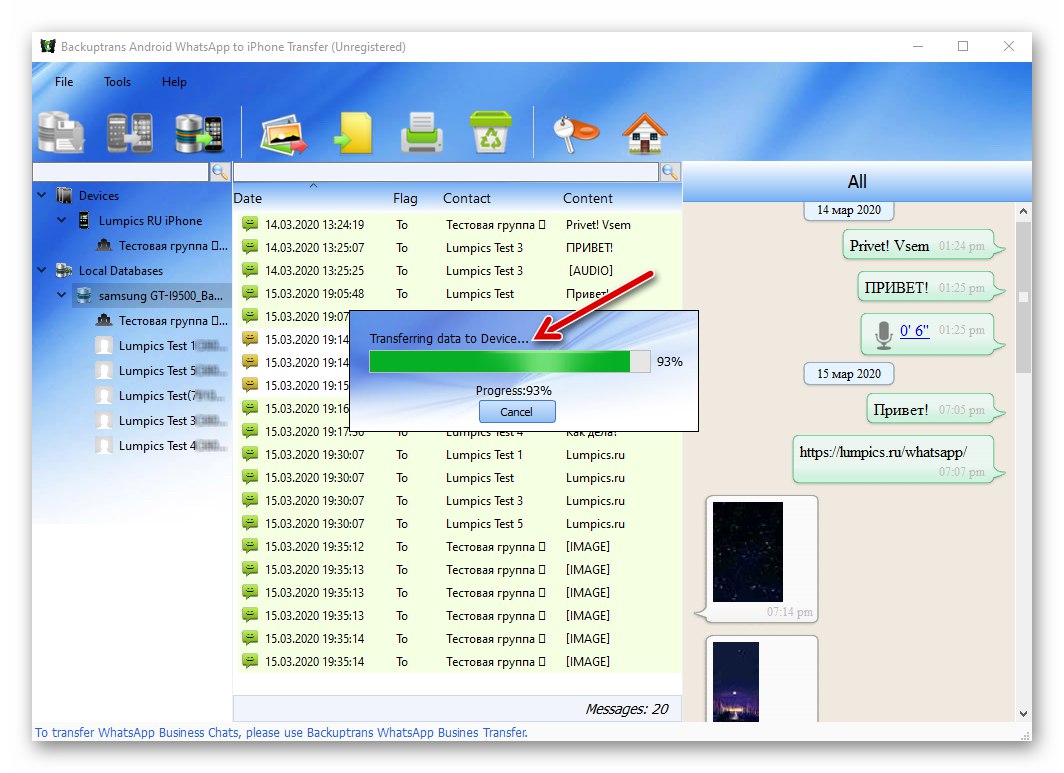Cancel the data transfer
Screen dimensions: 1064x773
click(x=517, y=412)
